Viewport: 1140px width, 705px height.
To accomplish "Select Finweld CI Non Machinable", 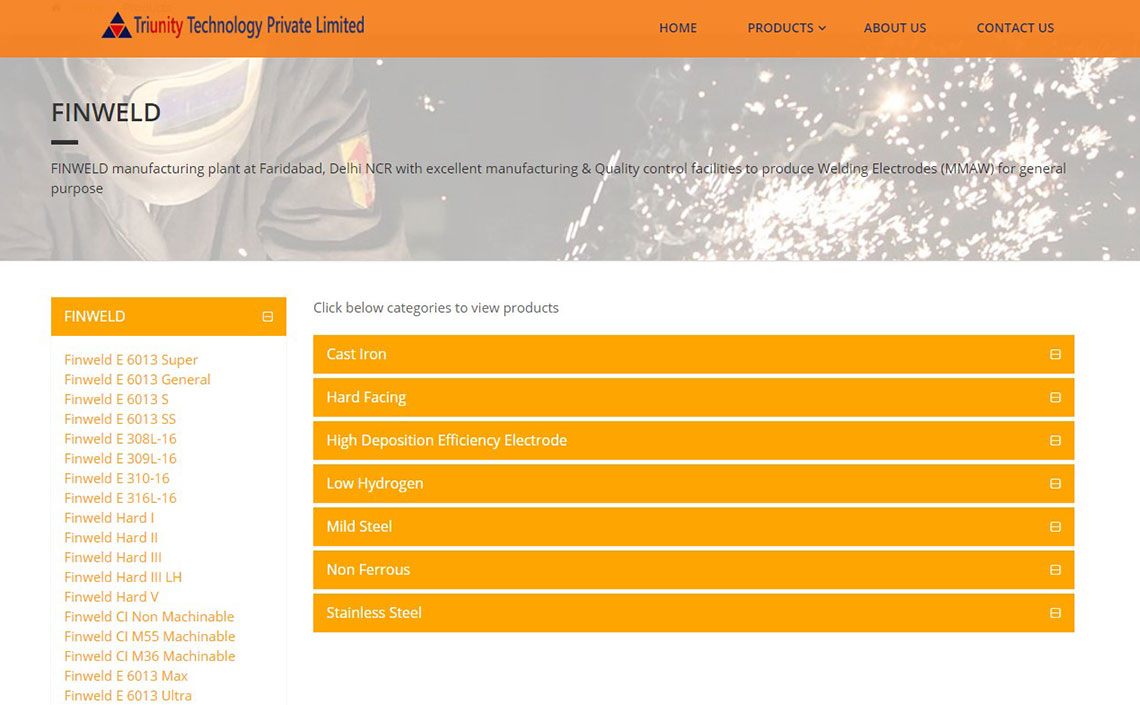I will 149,616.
